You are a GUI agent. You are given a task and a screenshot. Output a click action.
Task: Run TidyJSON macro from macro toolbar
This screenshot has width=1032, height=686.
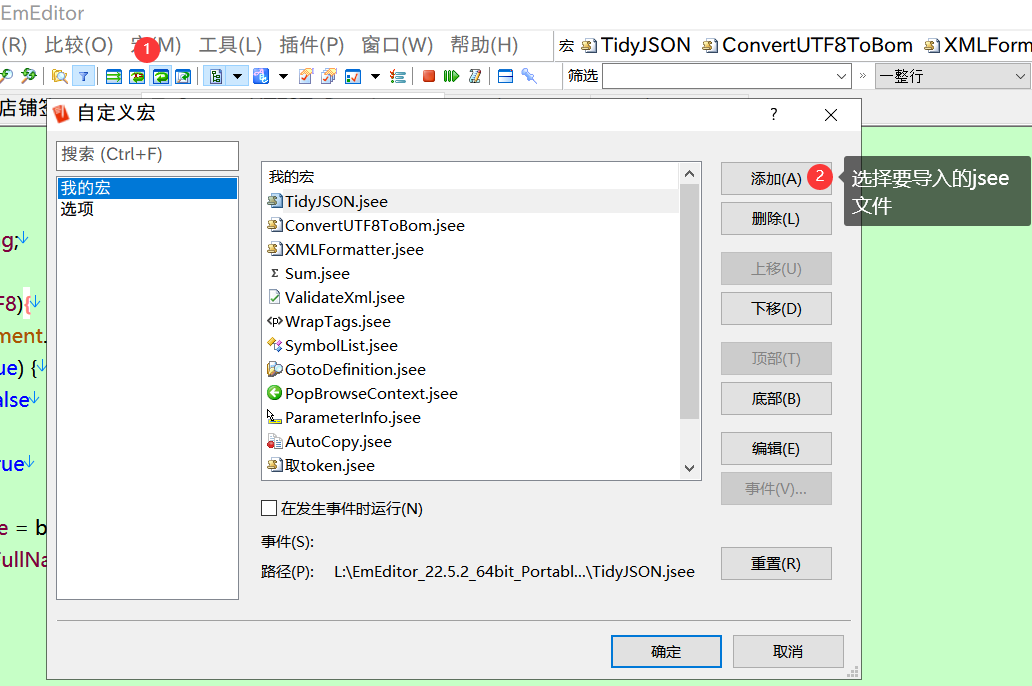pyautogui.click(x=636, y=45)
